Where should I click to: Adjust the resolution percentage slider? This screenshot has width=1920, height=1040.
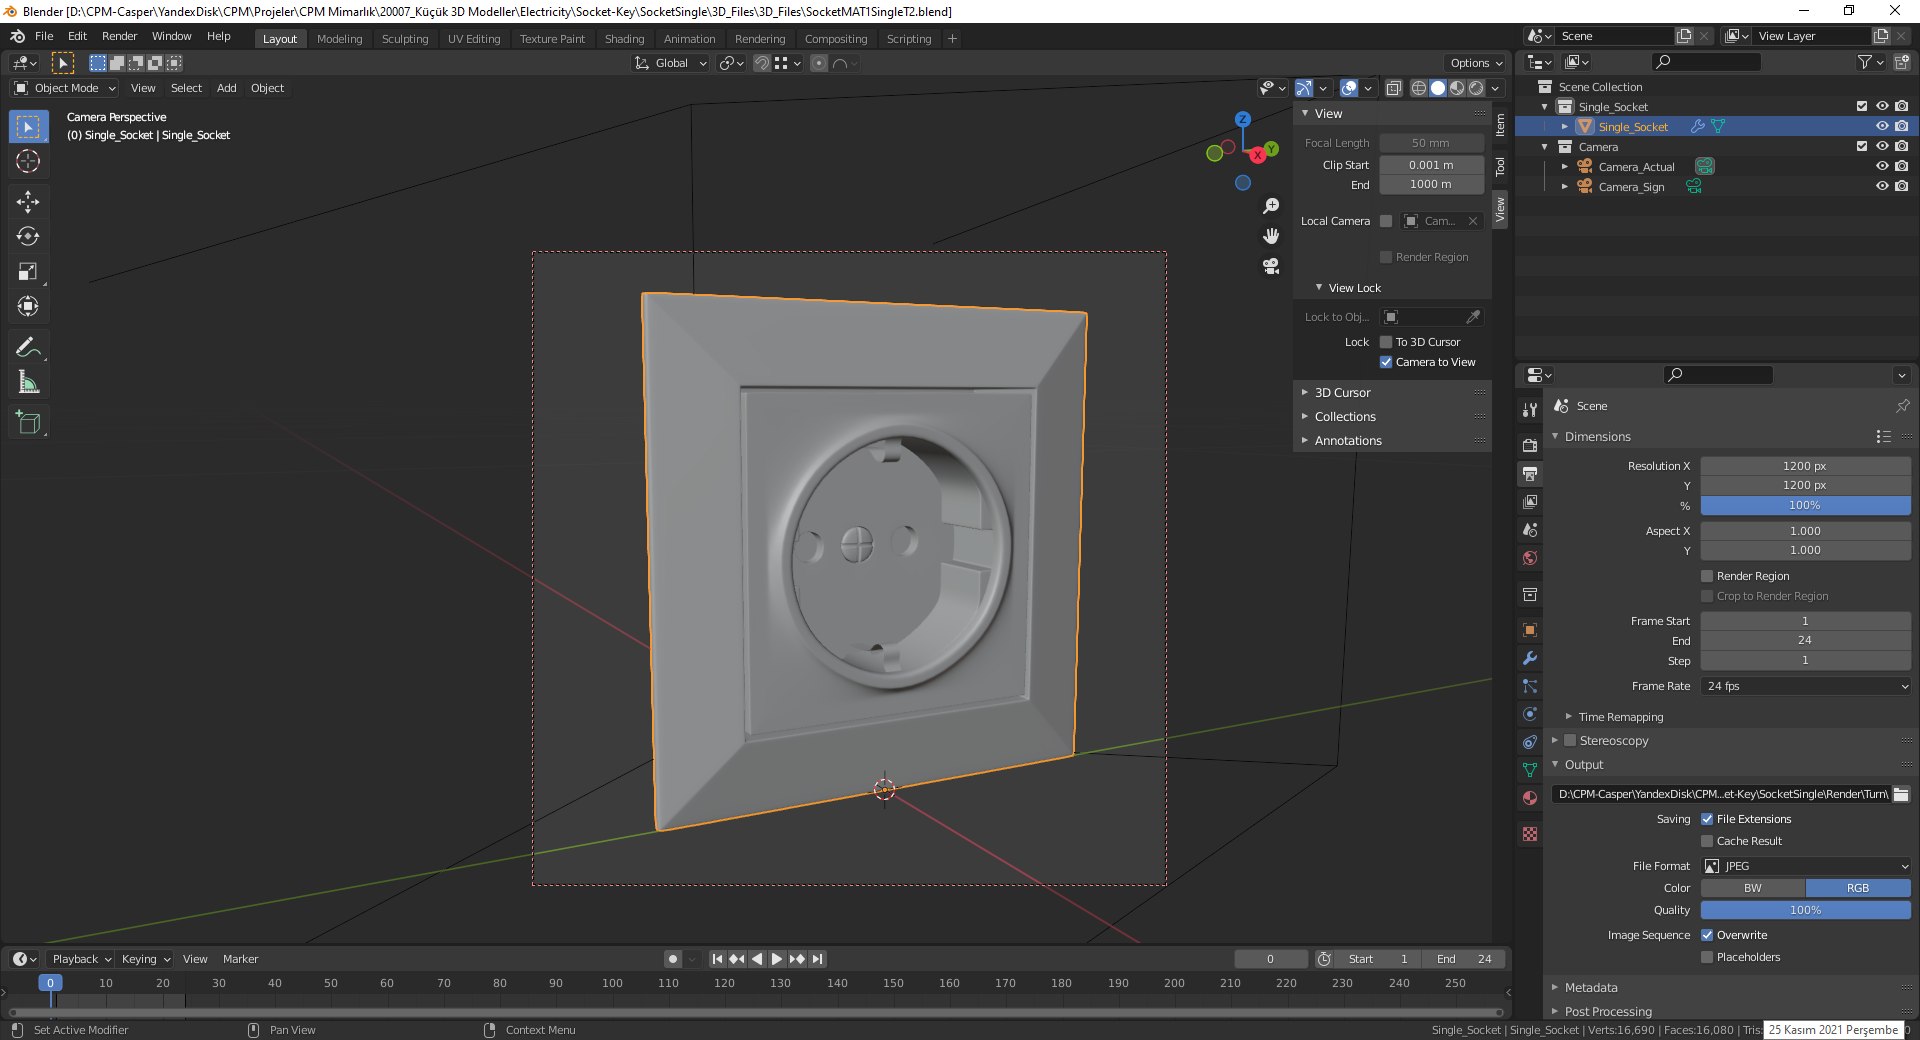pos(1806,506)
